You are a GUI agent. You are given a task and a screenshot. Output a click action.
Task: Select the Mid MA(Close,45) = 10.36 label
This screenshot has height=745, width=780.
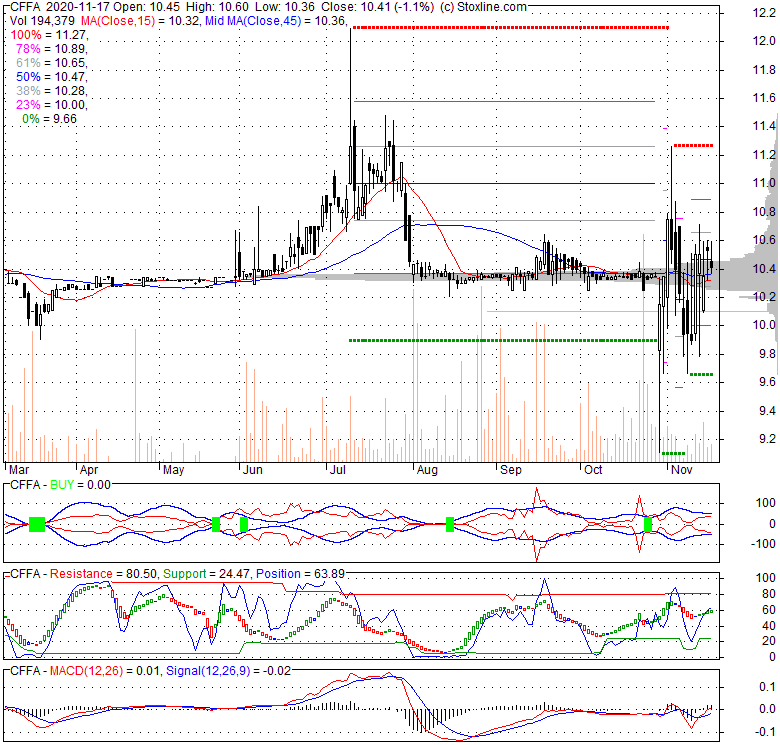click(276, 21)
